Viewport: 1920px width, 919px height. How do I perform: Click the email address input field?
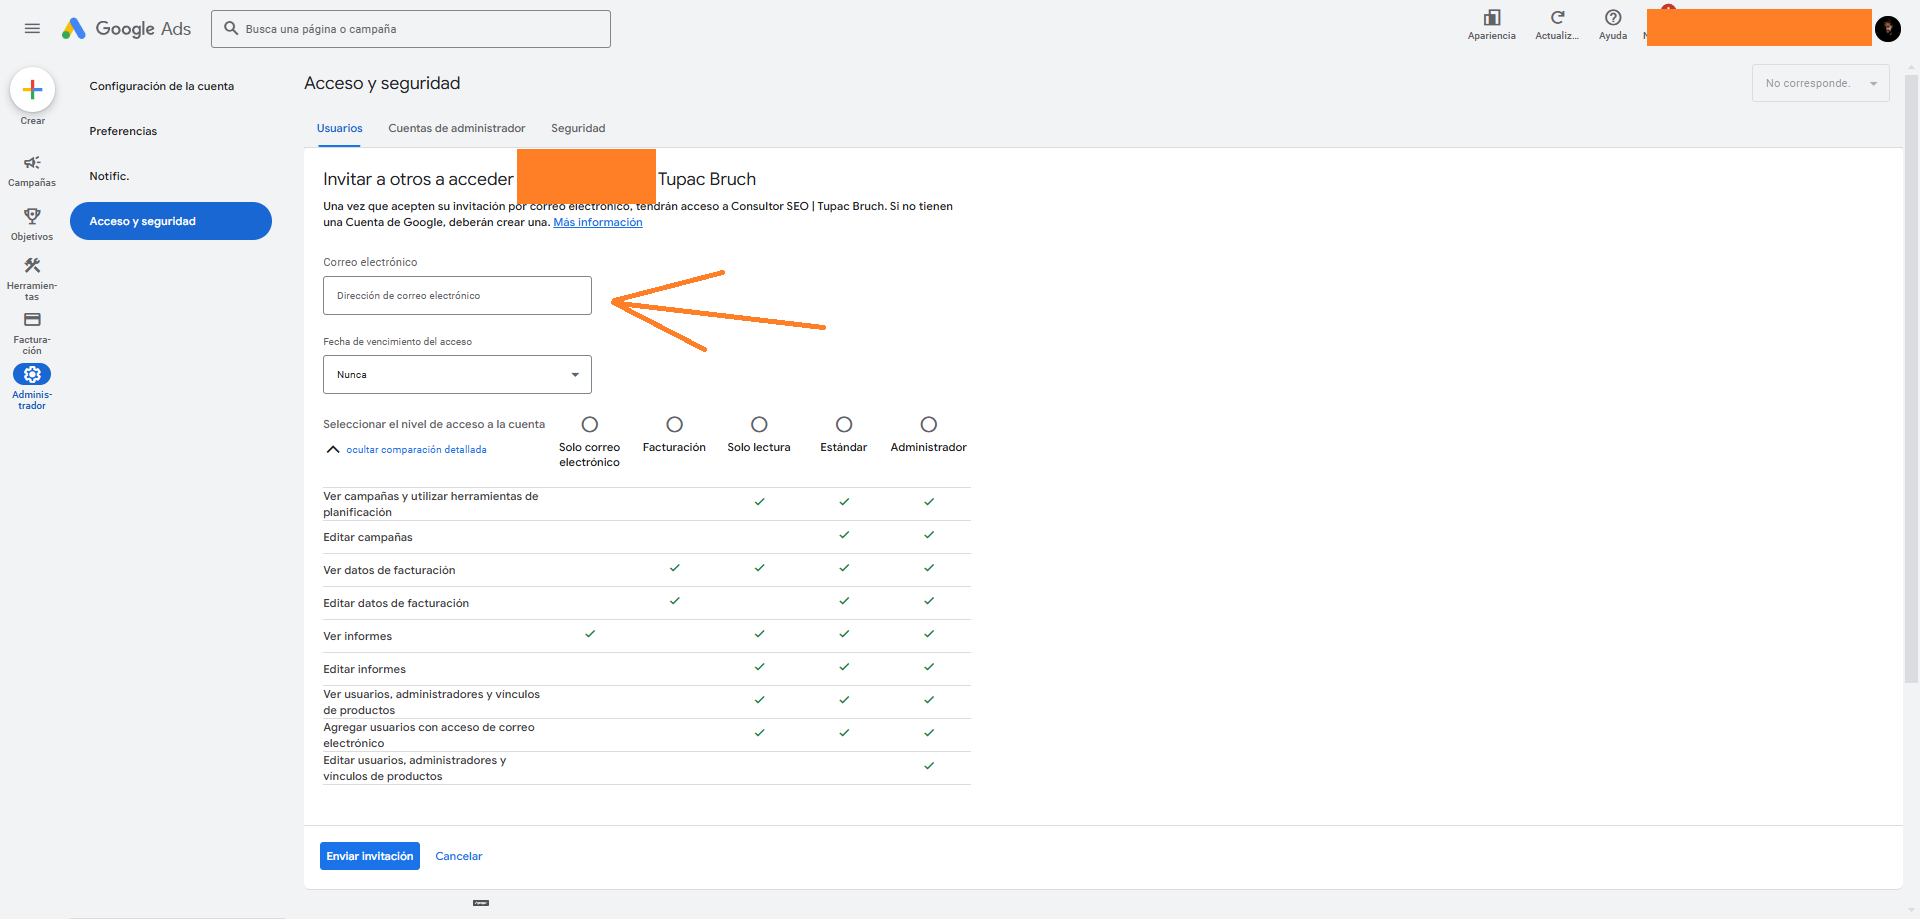tap(457, 296)
